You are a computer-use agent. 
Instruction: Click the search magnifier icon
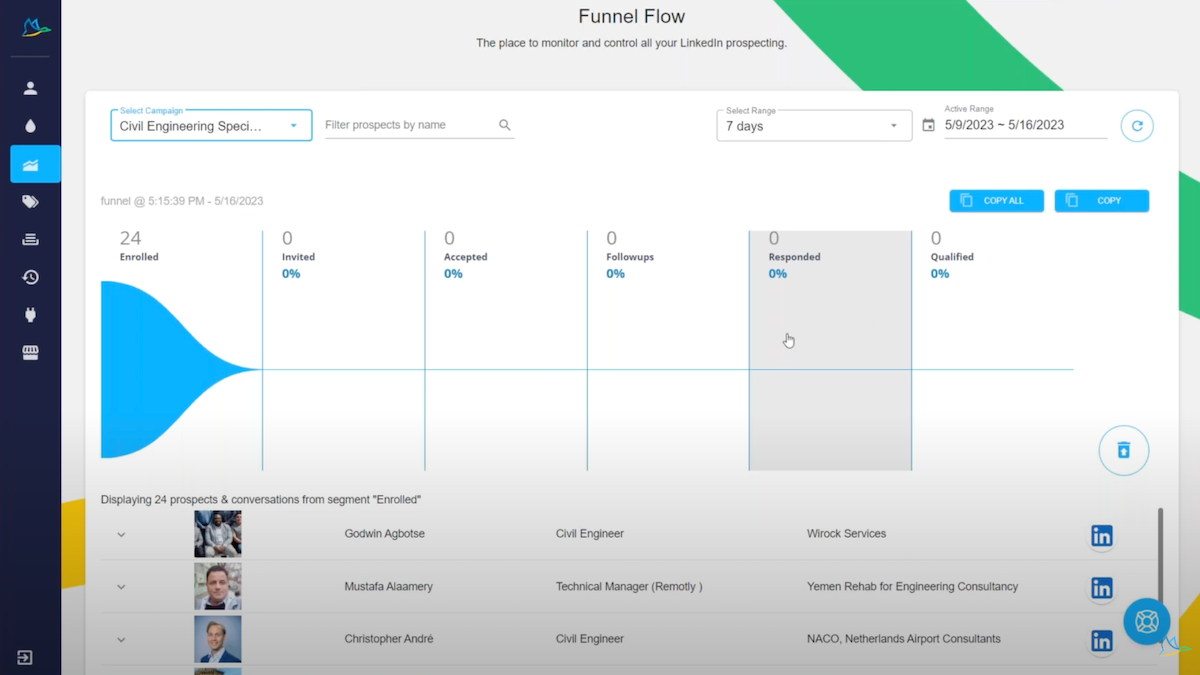(x=505, y=125)
